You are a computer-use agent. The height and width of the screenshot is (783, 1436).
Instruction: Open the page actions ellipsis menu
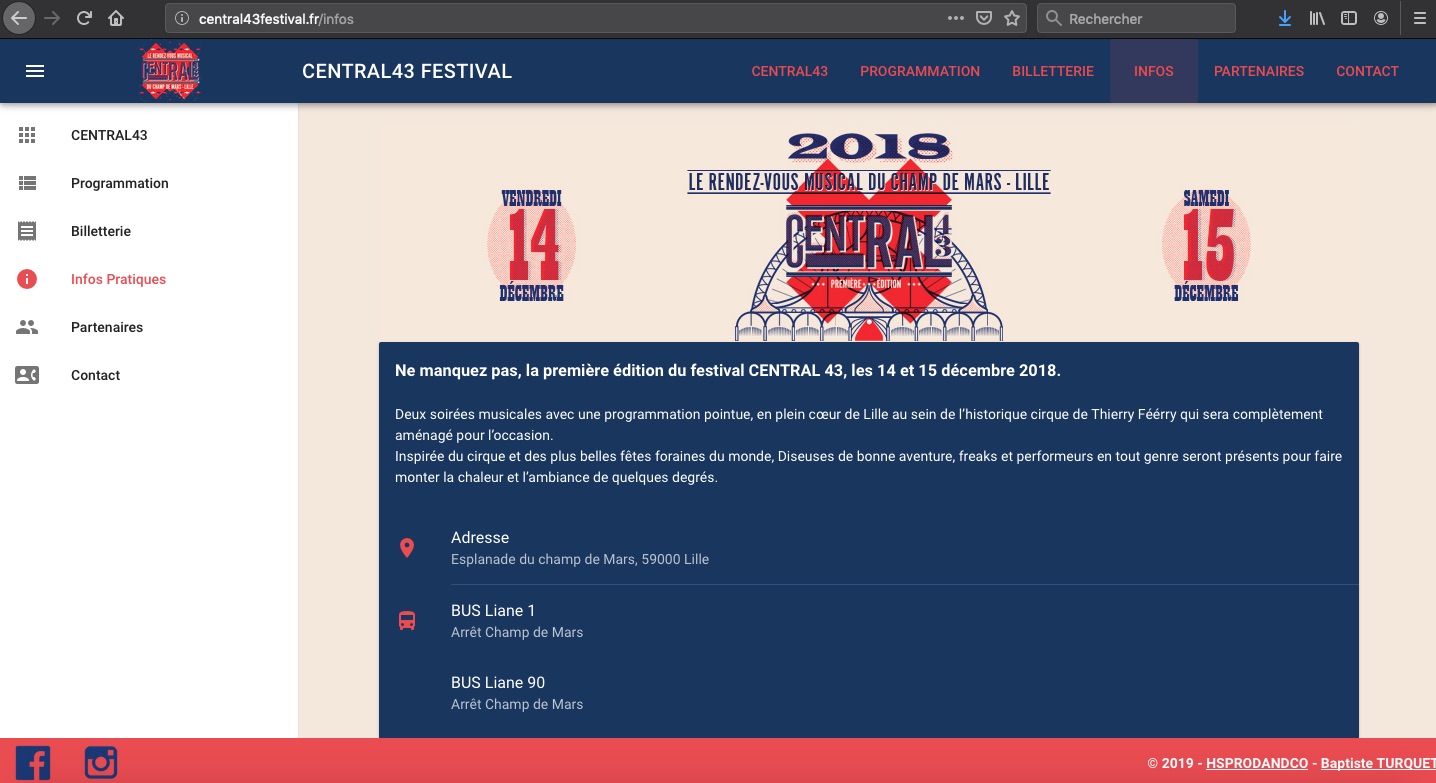coord(955,18)
